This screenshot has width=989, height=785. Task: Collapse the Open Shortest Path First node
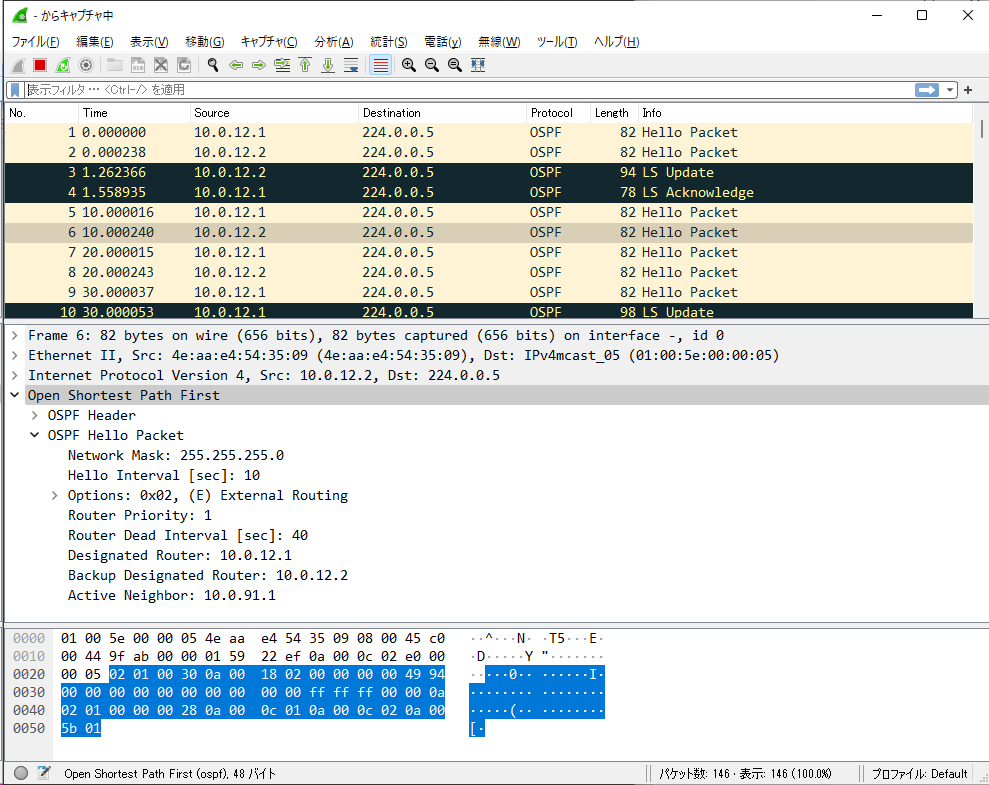click(x=15, y=395)
